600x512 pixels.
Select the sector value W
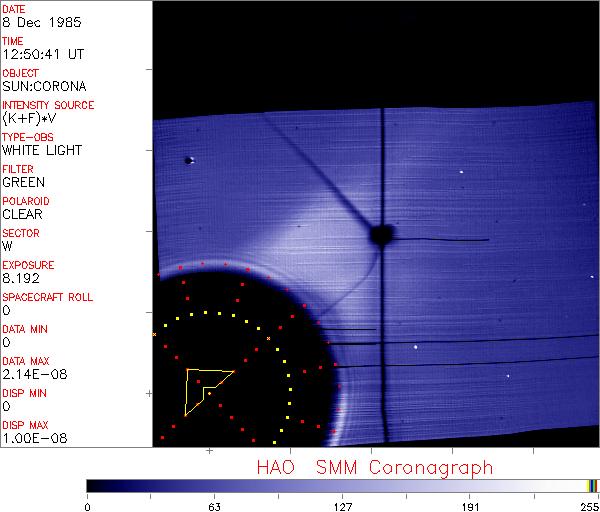[7, 246]
